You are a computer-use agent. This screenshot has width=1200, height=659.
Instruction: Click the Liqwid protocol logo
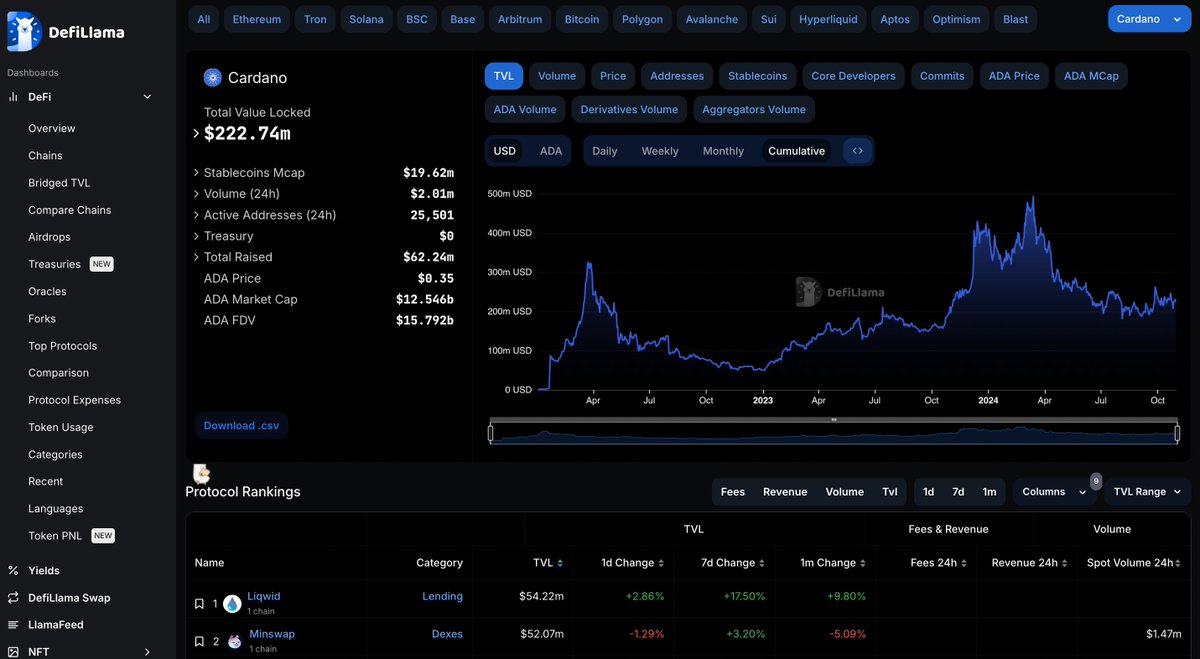tap(232, 604)
